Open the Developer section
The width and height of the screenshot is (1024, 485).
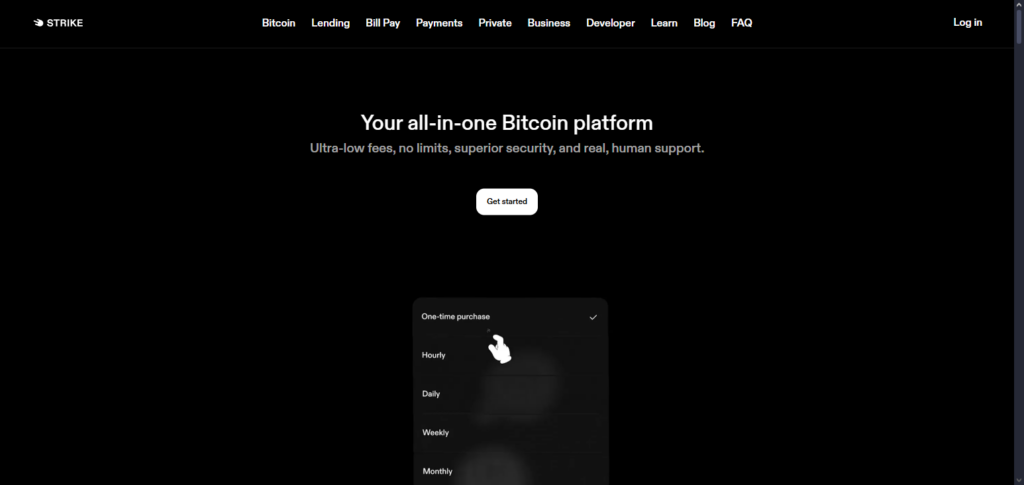coord(611,23)
